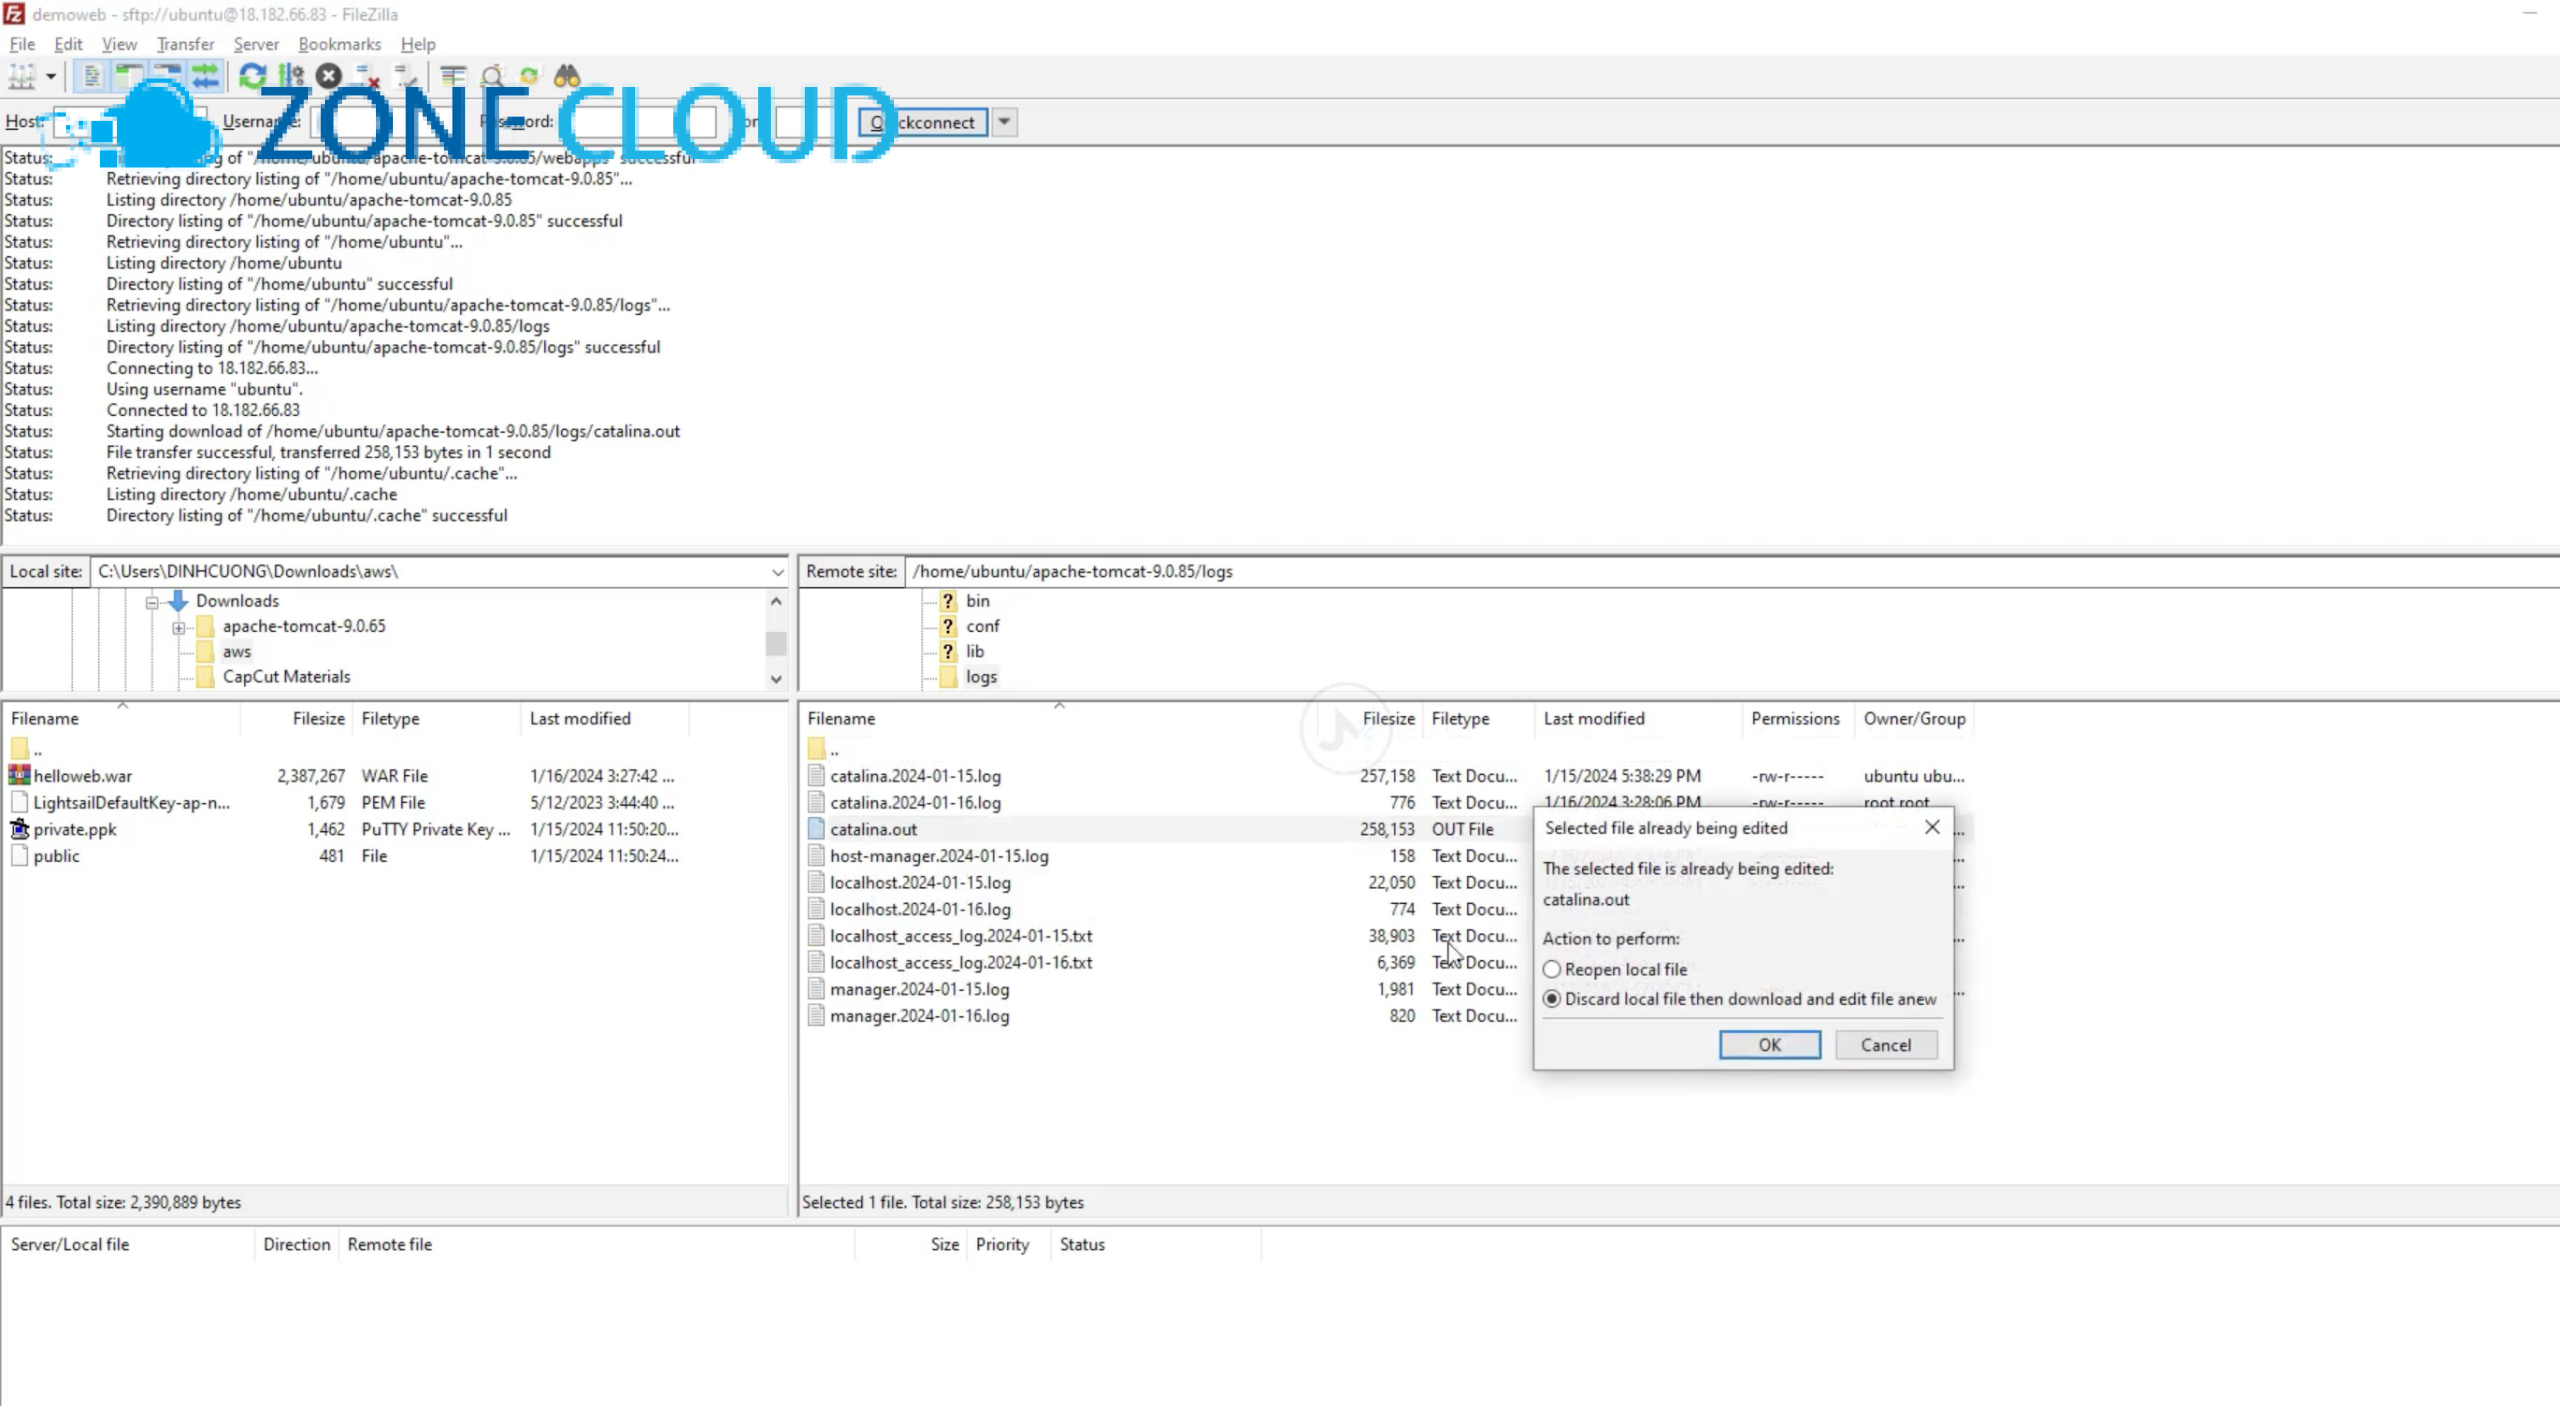Select the local public file icon
The image size is (2560, 1406).
click(19, 856)
